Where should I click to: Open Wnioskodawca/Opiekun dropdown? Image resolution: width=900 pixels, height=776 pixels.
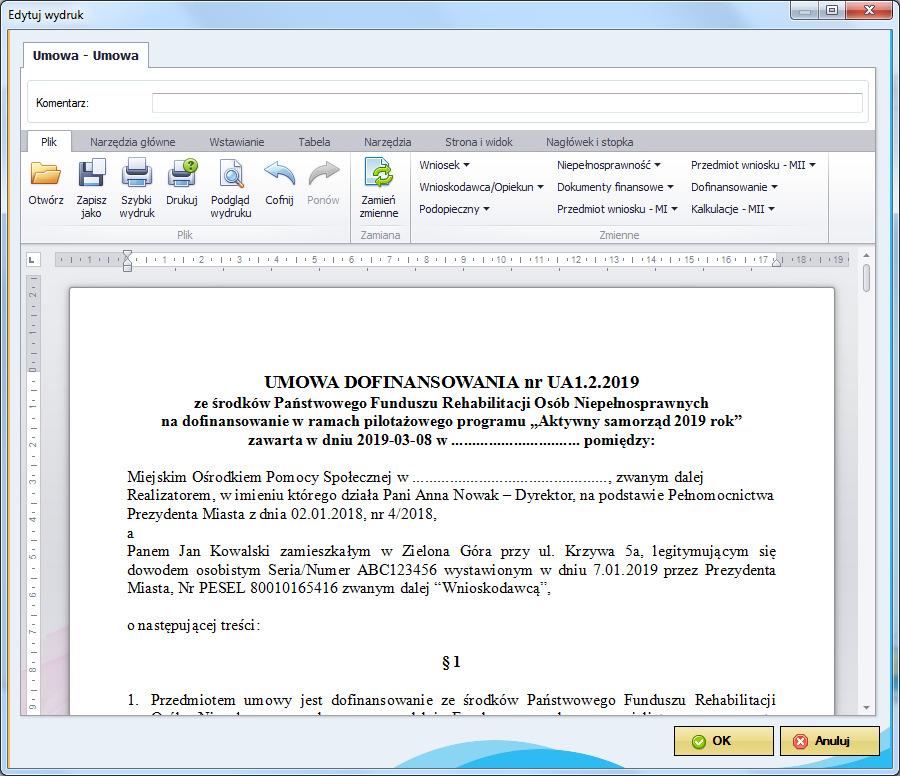481,187
